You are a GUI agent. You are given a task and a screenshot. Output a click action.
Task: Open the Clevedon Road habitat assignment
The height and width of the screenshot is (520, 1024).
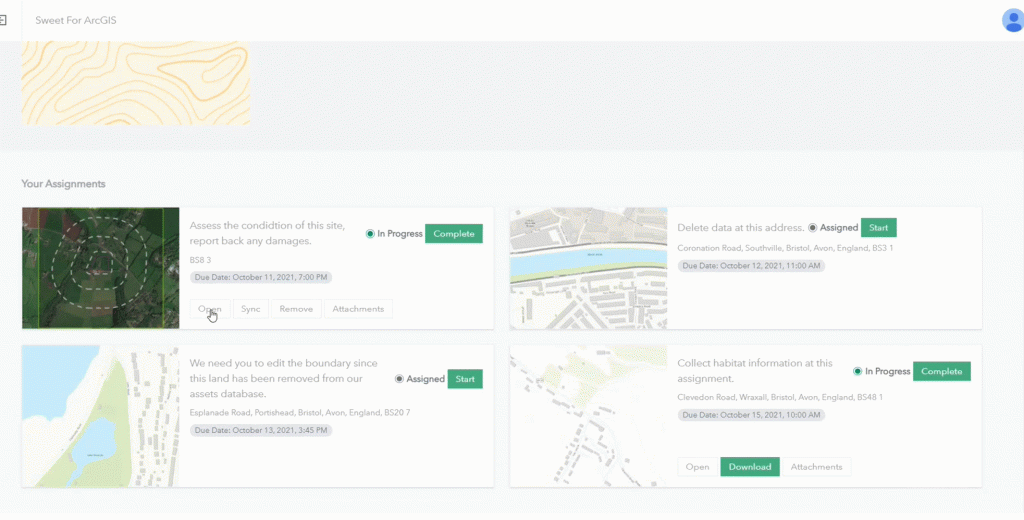pyautogui.click(x=697, y=467)
